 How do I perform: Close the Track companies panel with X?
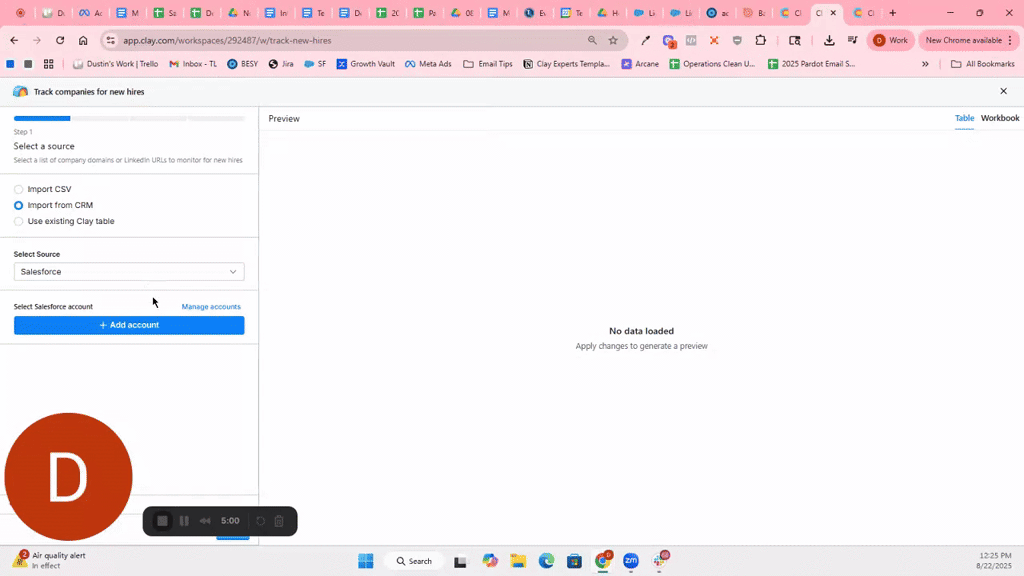(1003, 91)
